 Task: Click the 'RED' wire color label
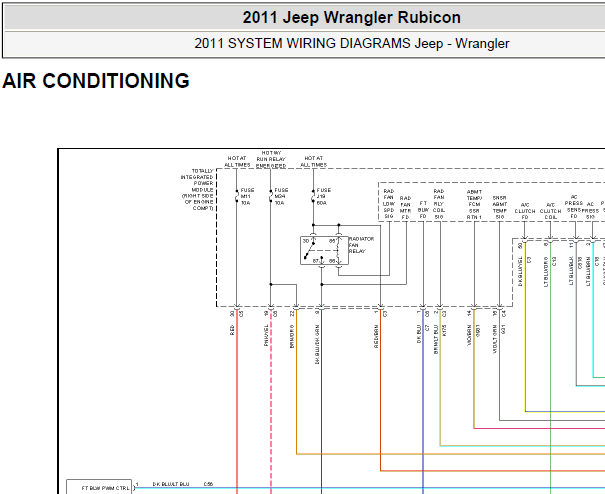(x=232, y=330)
